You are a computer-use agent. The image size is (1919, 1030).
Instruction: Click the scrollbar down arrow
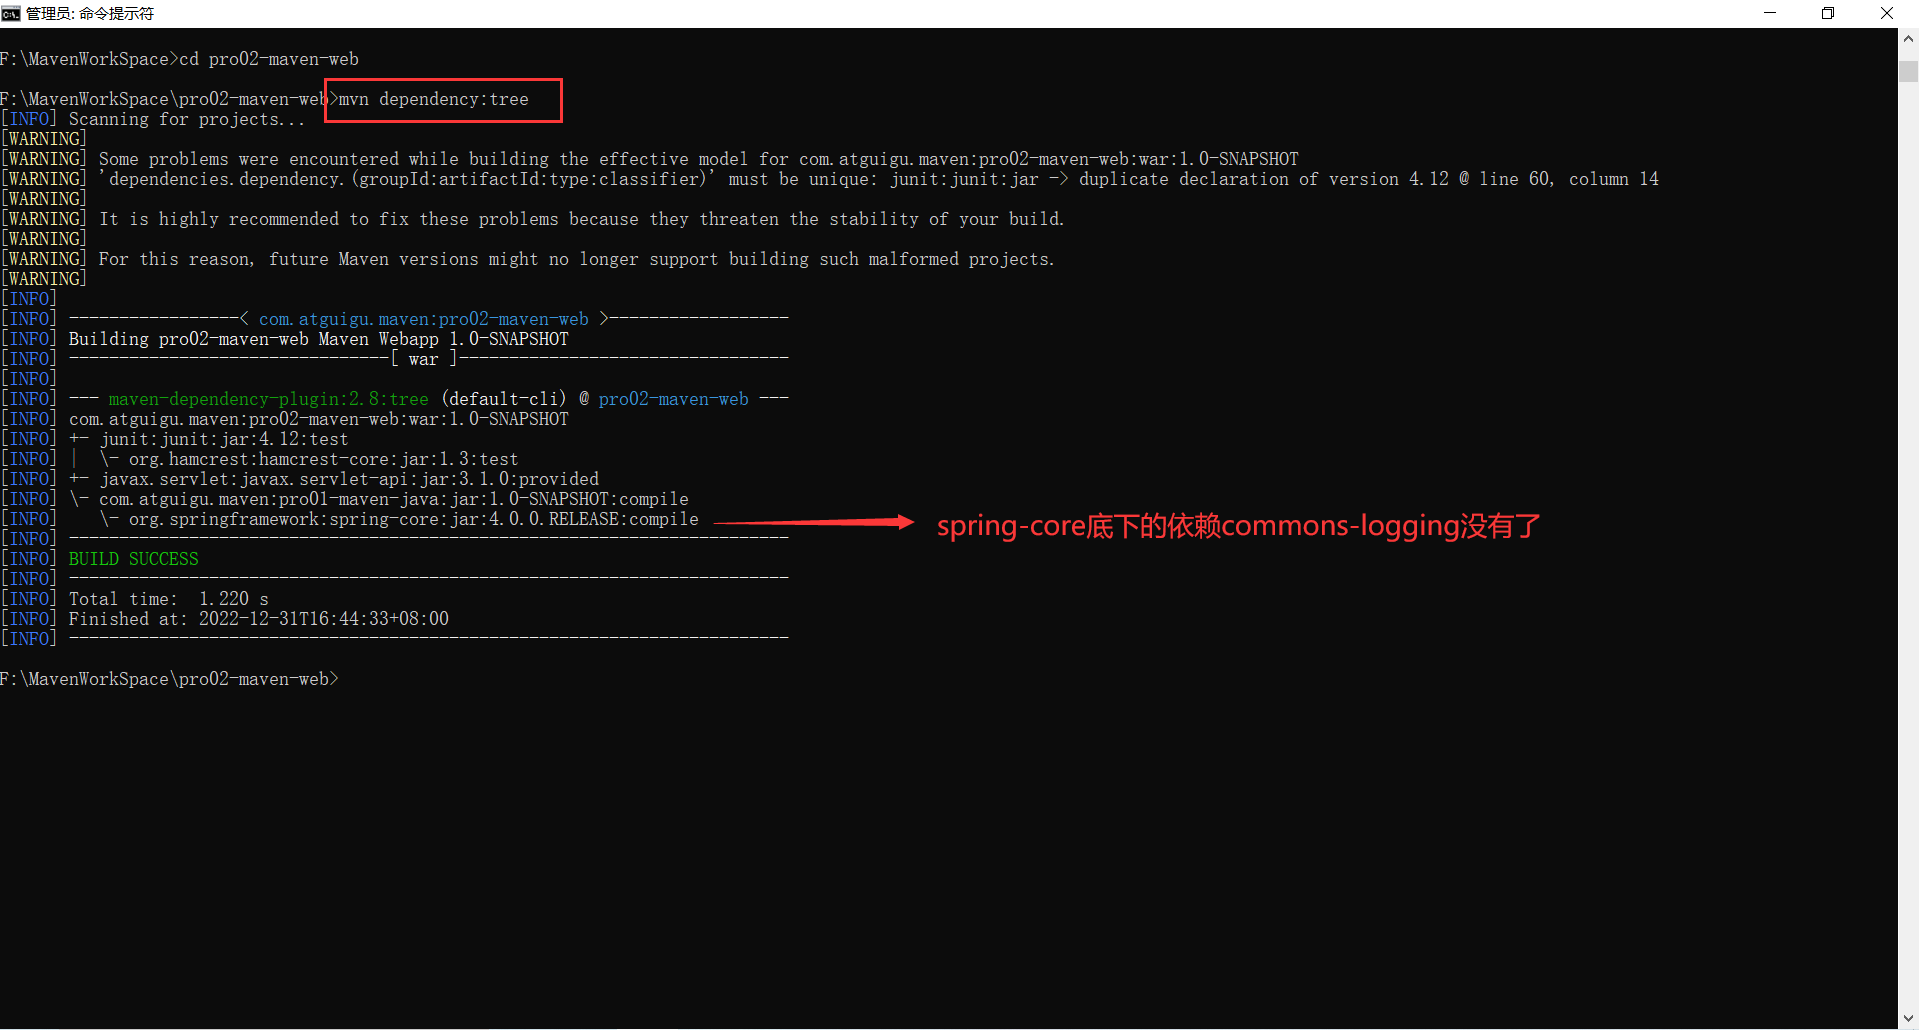pyautogui.click(x=1908, y=1018)
